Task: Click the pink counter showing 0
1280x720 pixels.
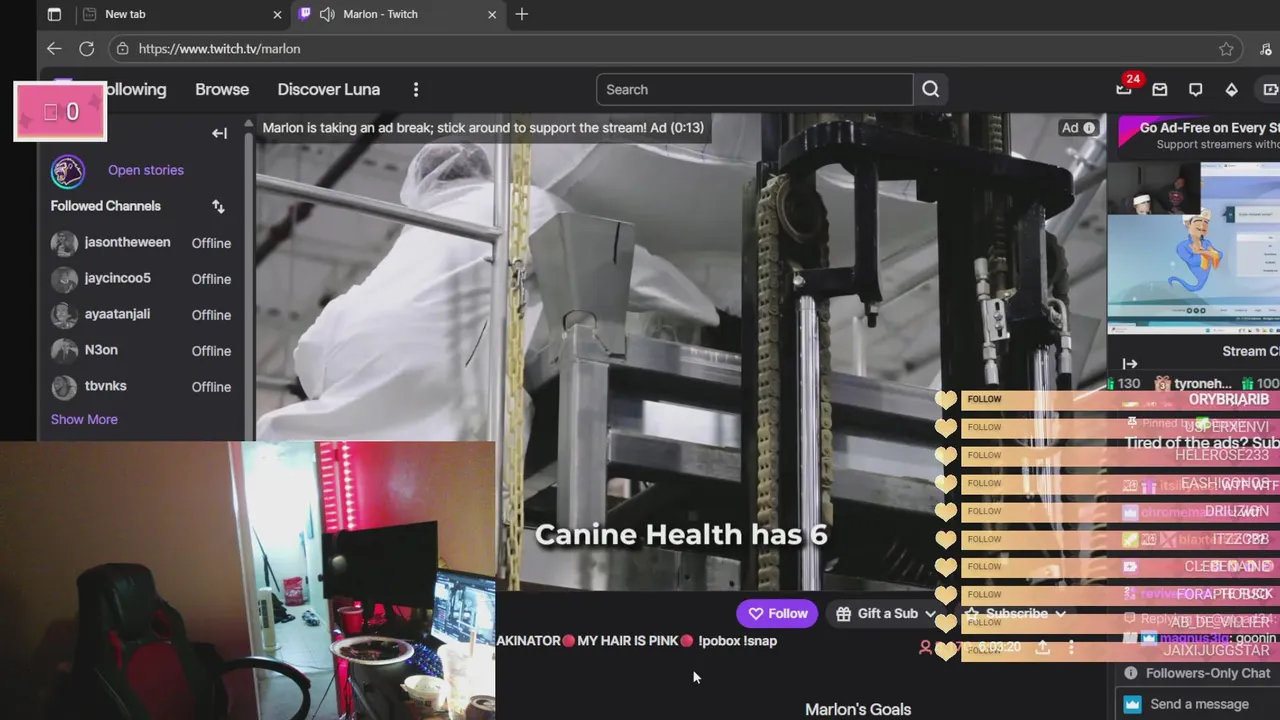Action: point(60,112)
